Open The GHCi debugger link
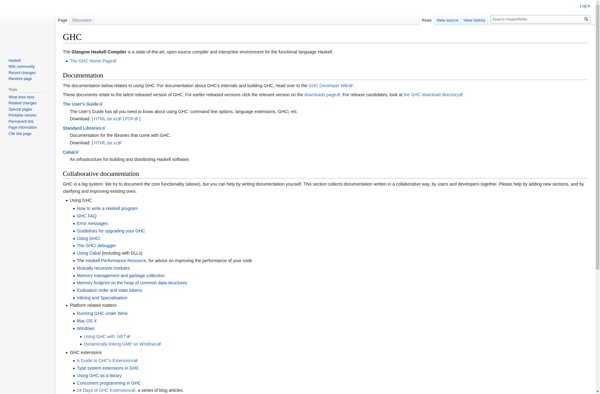This screenshot has width=600, height=394. point(96,246)
